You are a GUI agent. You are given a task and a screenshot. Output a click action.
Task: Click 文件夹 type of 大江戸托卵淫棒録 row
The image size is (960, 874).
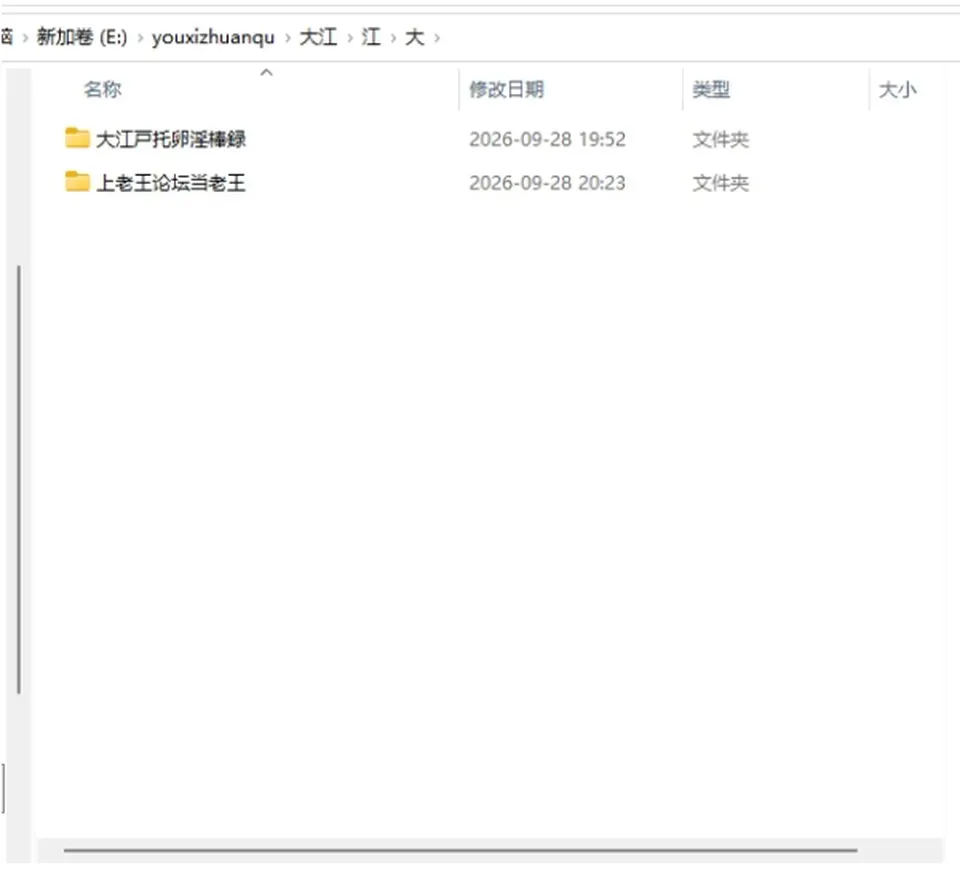click(721, 140)
